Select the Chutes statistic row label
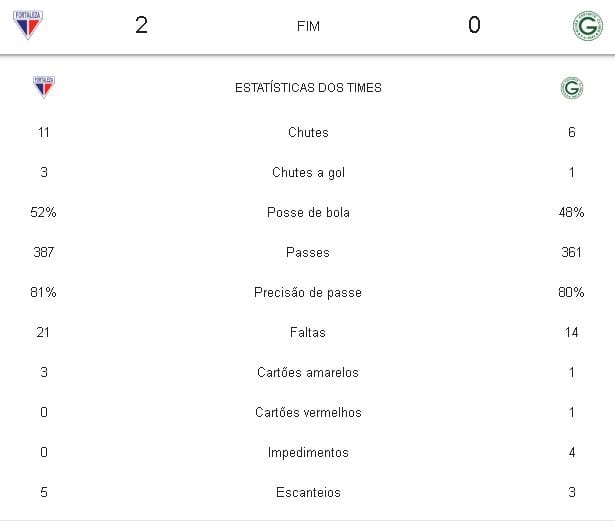This screenshot has width=615, height=527. pos(308,132)
